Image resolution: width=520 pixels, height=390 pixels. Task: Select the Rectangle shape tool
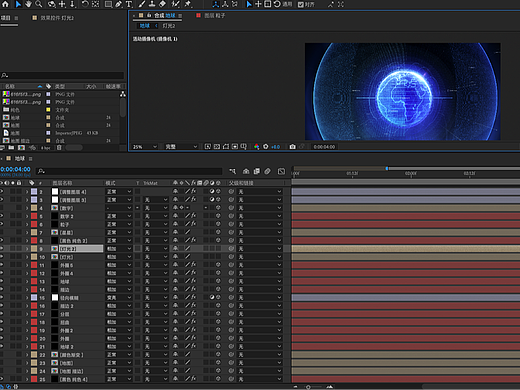108,4
